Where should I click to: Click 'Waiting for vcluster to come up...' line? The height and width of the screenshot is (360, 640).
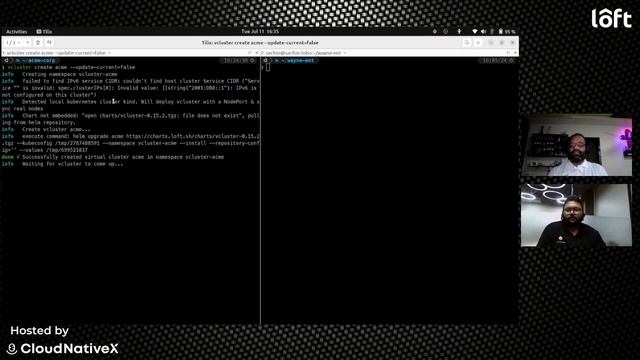(72, 164)
